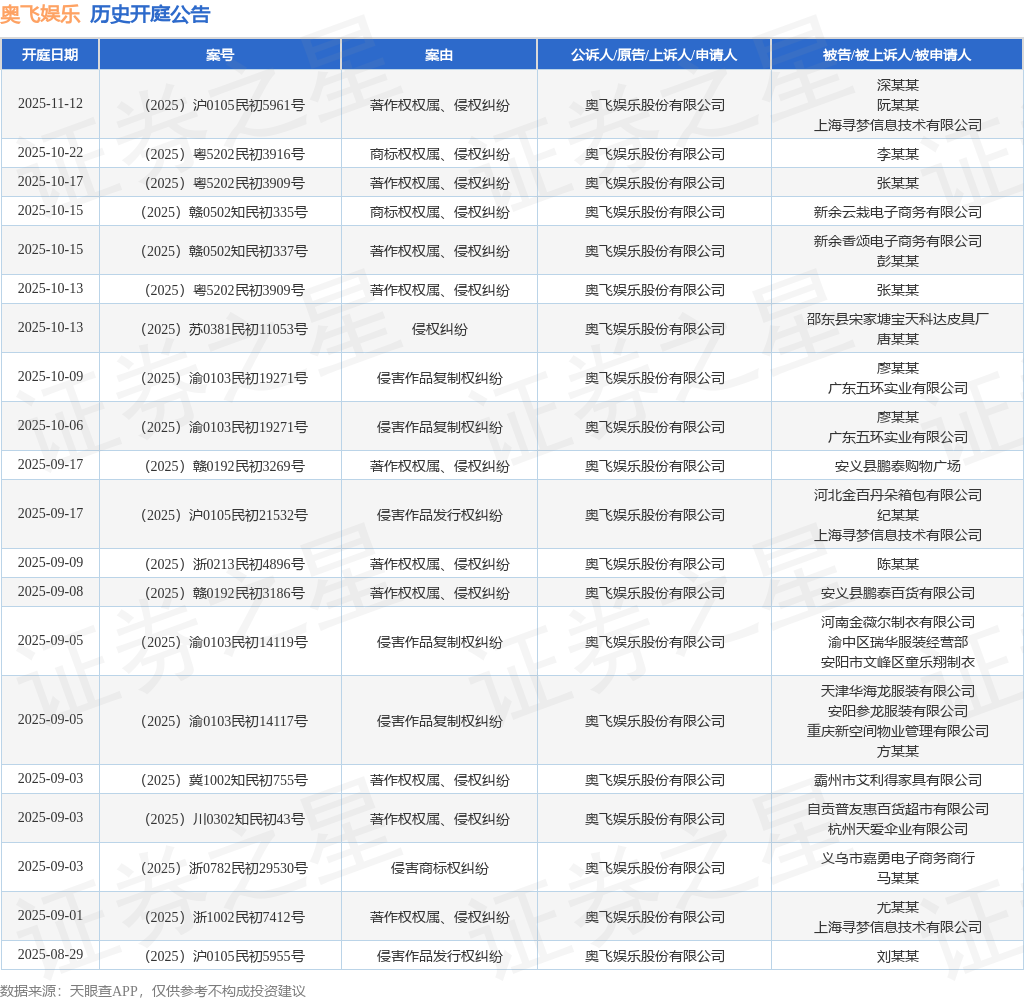This screenshot has height=1000, width=1024.
Task: Click case number 浙0782民初29530号
Action: click(224, 868)
